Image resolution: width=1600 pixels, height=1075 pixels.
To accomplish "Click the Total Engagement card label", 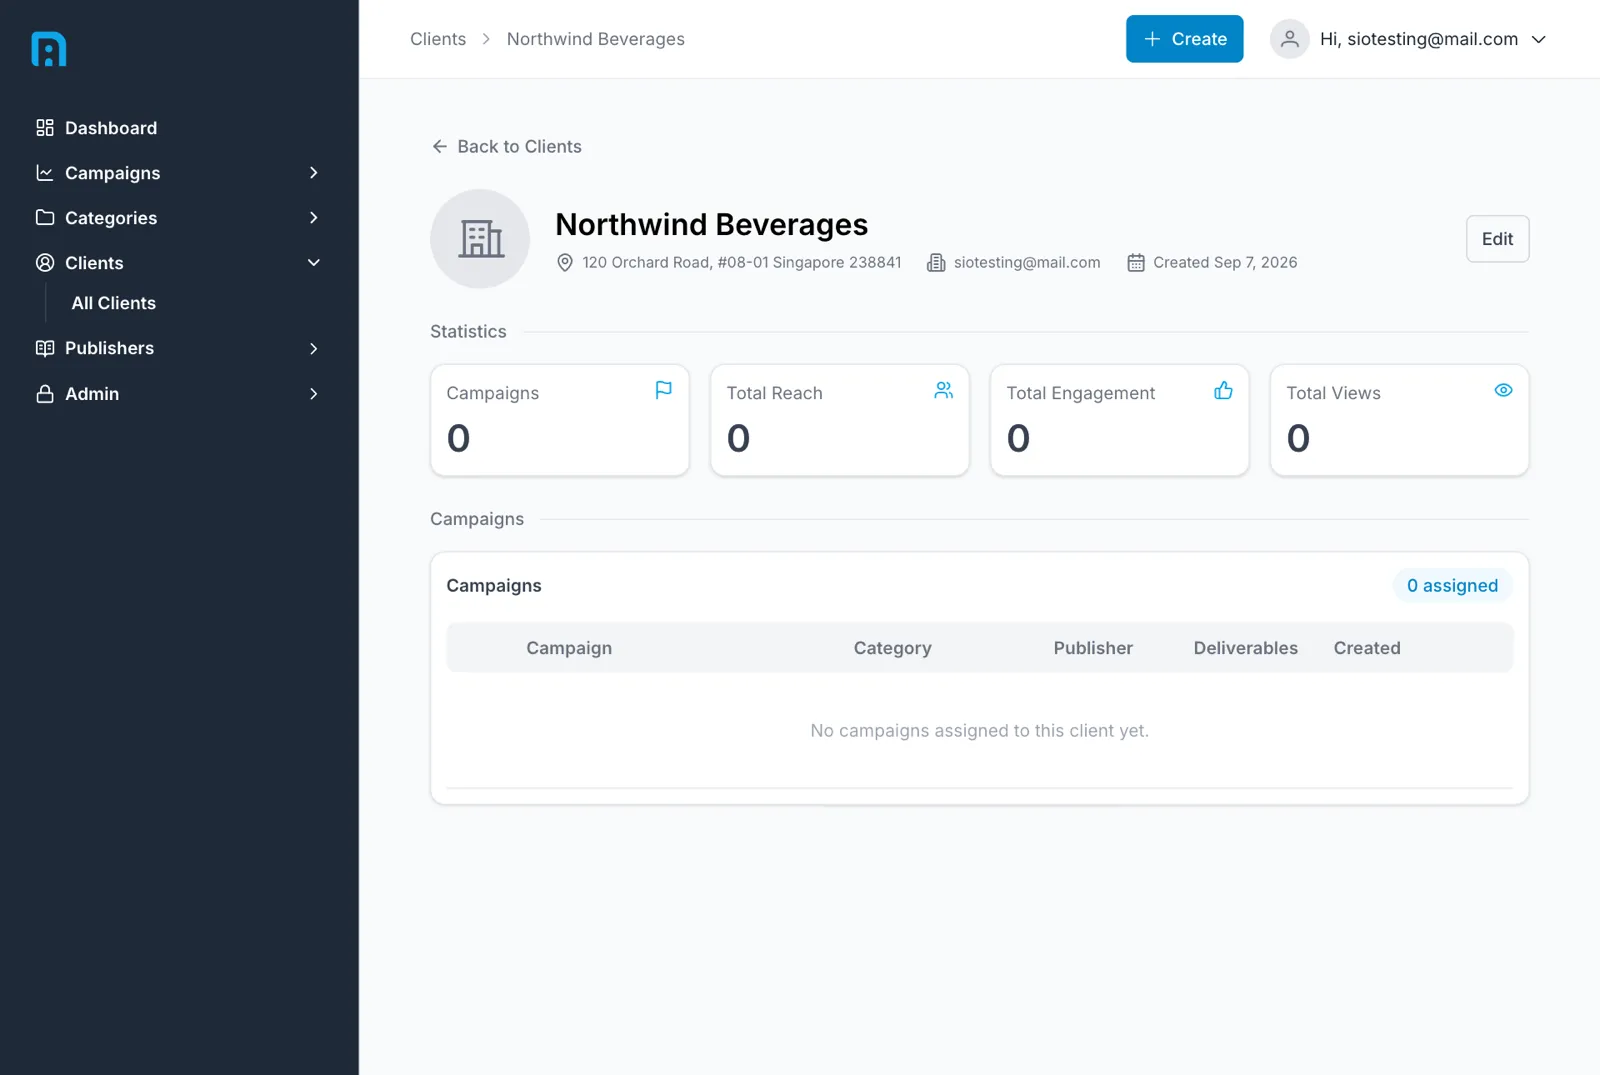I will click(1080, 393).
